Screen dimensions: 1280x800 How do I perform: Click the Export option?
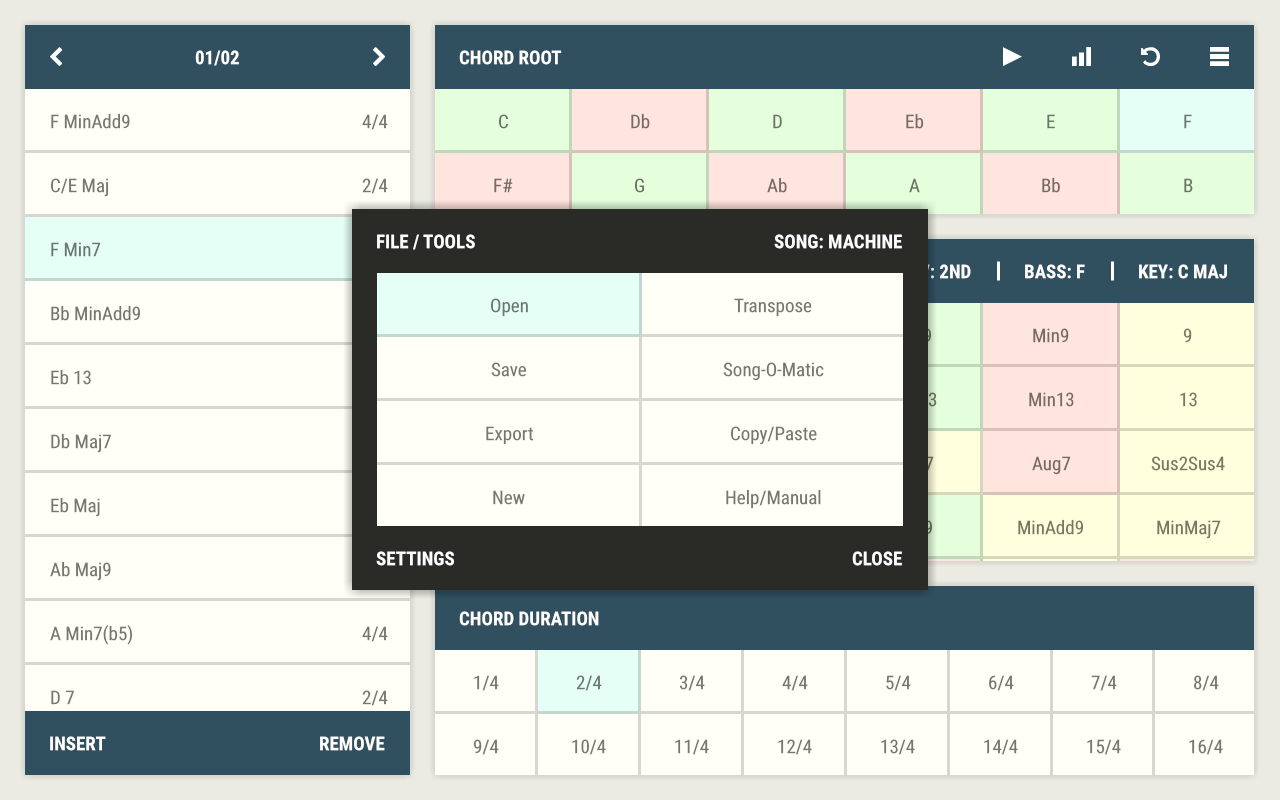coord(508,434)
